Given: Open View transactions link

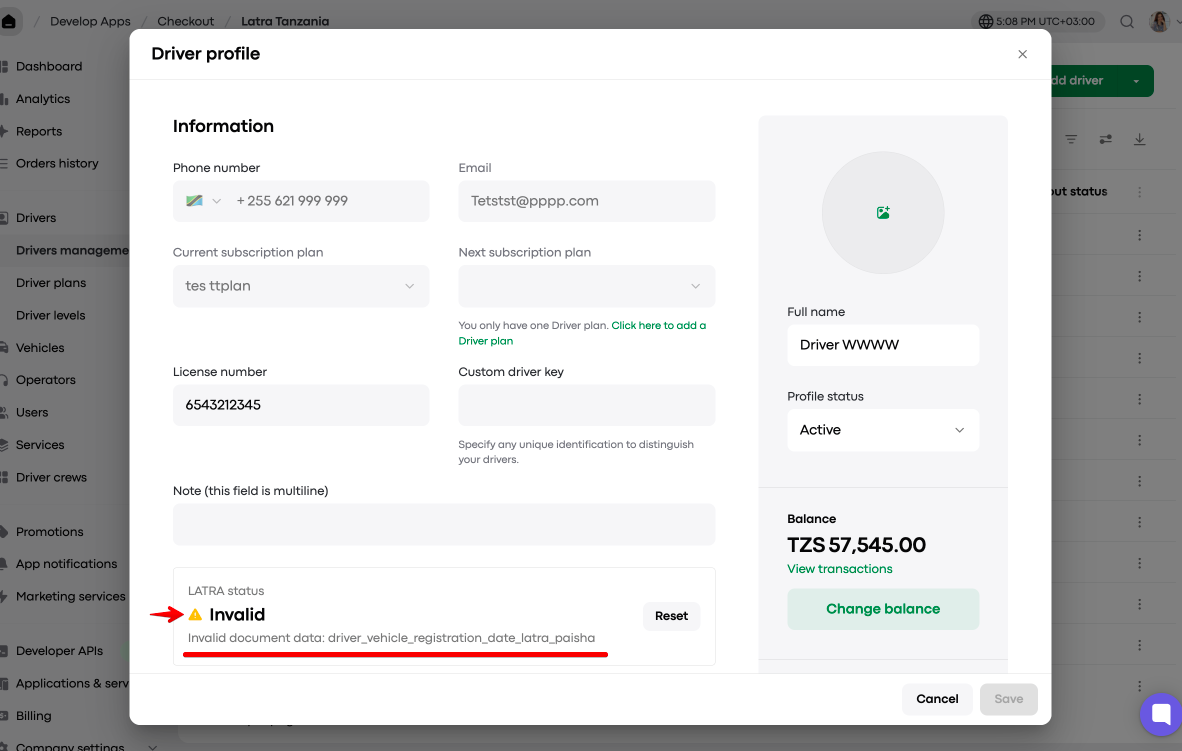Looking at the screenshot, I should [839, 569].
